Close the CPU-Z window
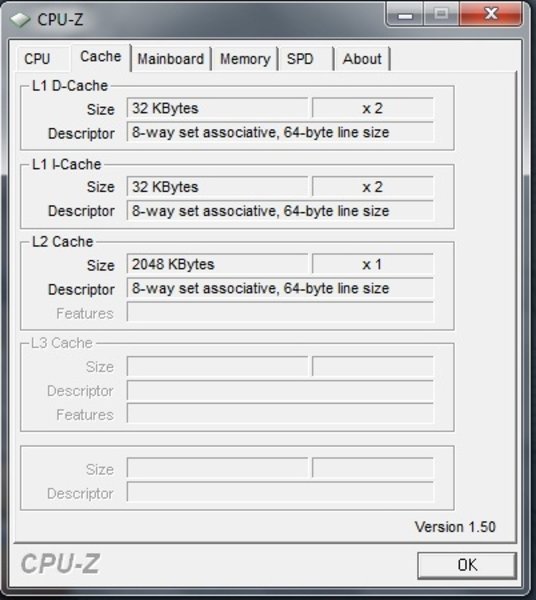 pyautogui.click(x=491, y=15)
